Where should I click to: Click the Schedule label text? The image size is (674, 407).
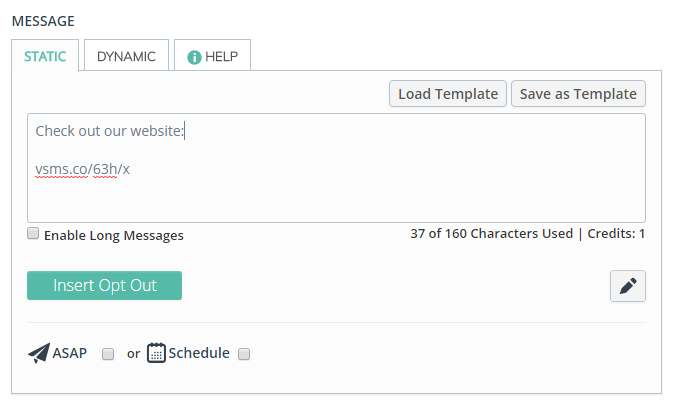[199, 353]
